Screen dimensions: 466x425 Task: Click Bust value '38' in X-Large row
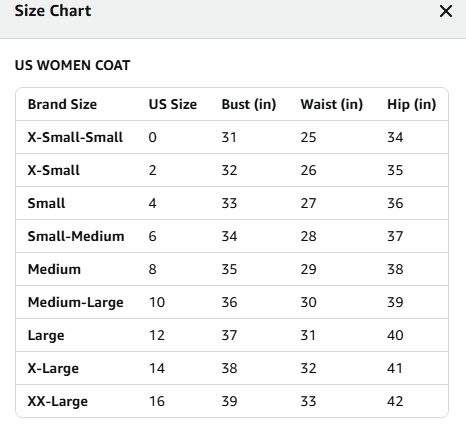229,368
